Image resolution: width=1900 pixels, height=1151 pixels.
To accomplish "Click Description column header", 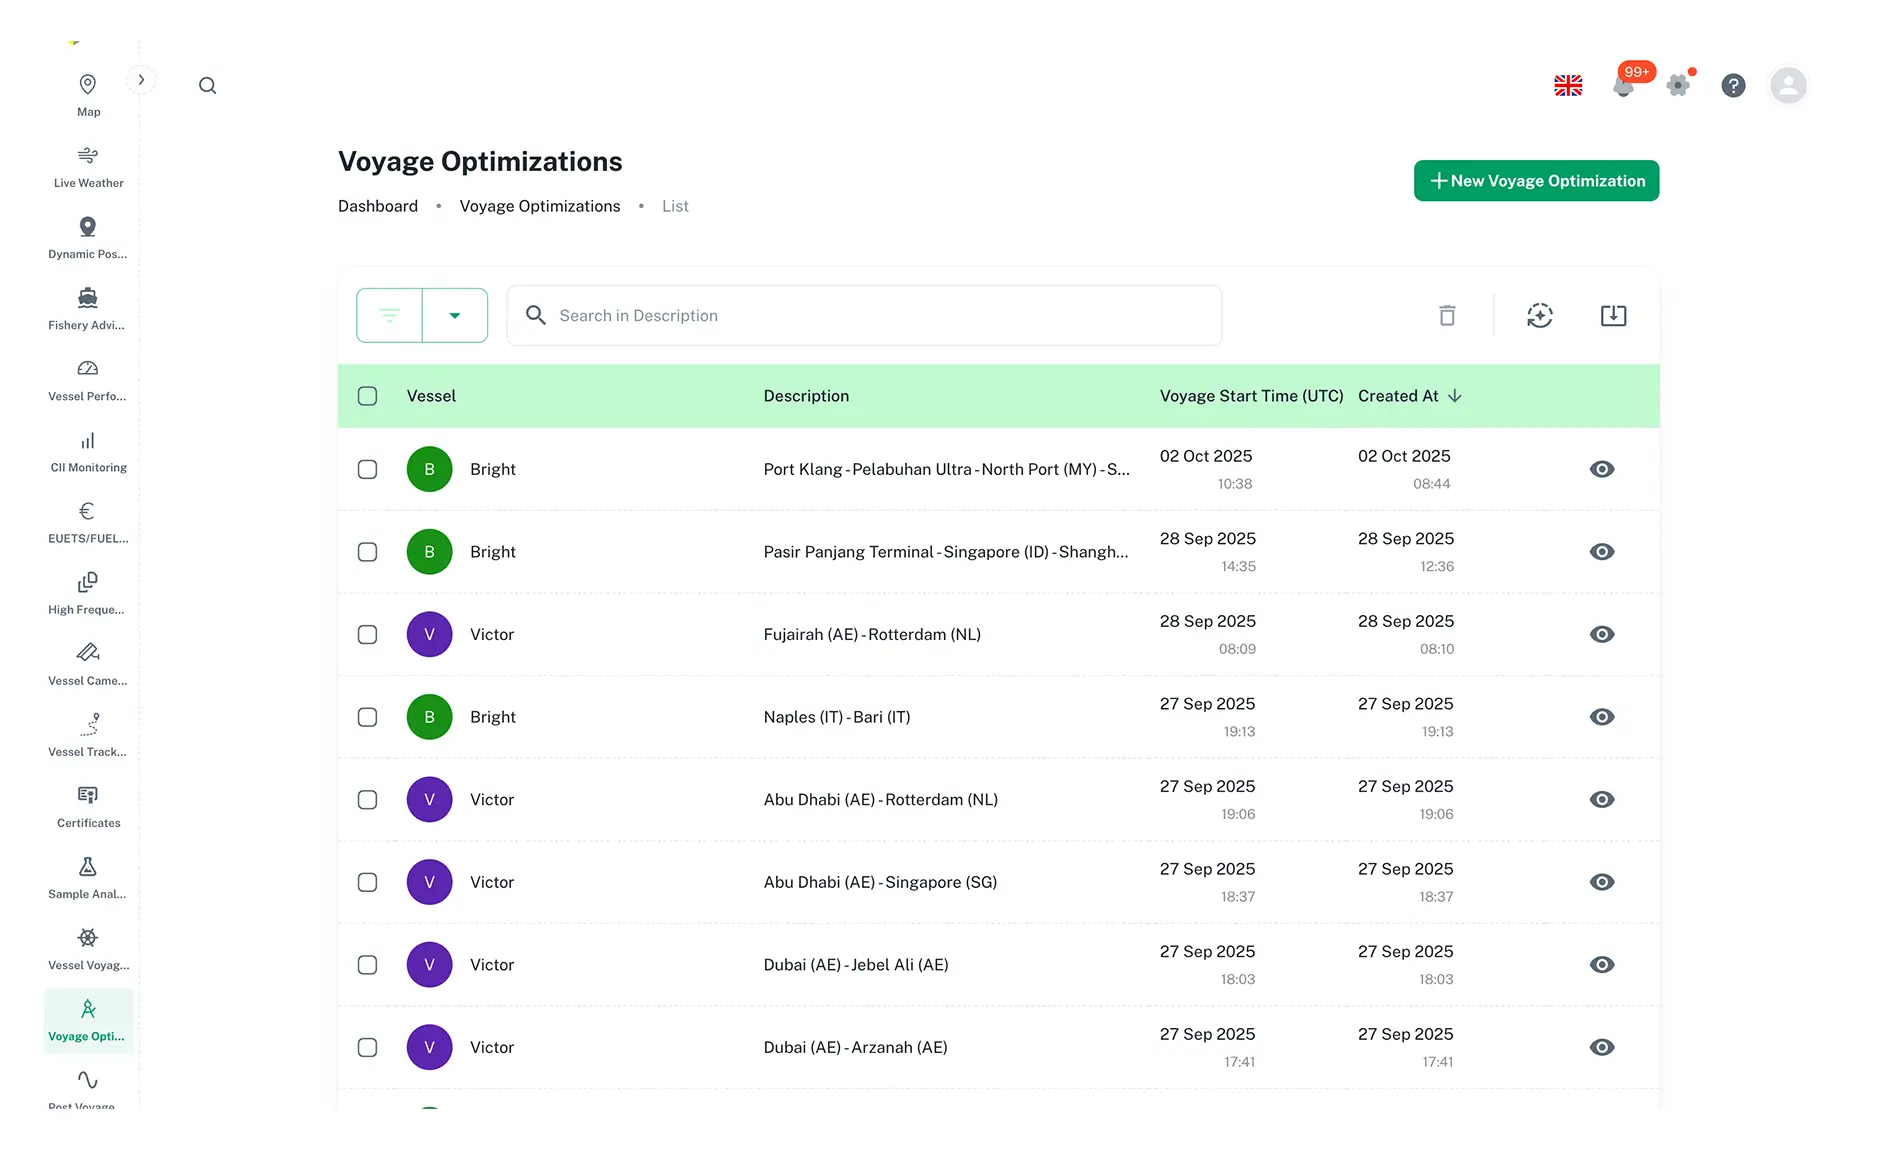I will point(806,396).
